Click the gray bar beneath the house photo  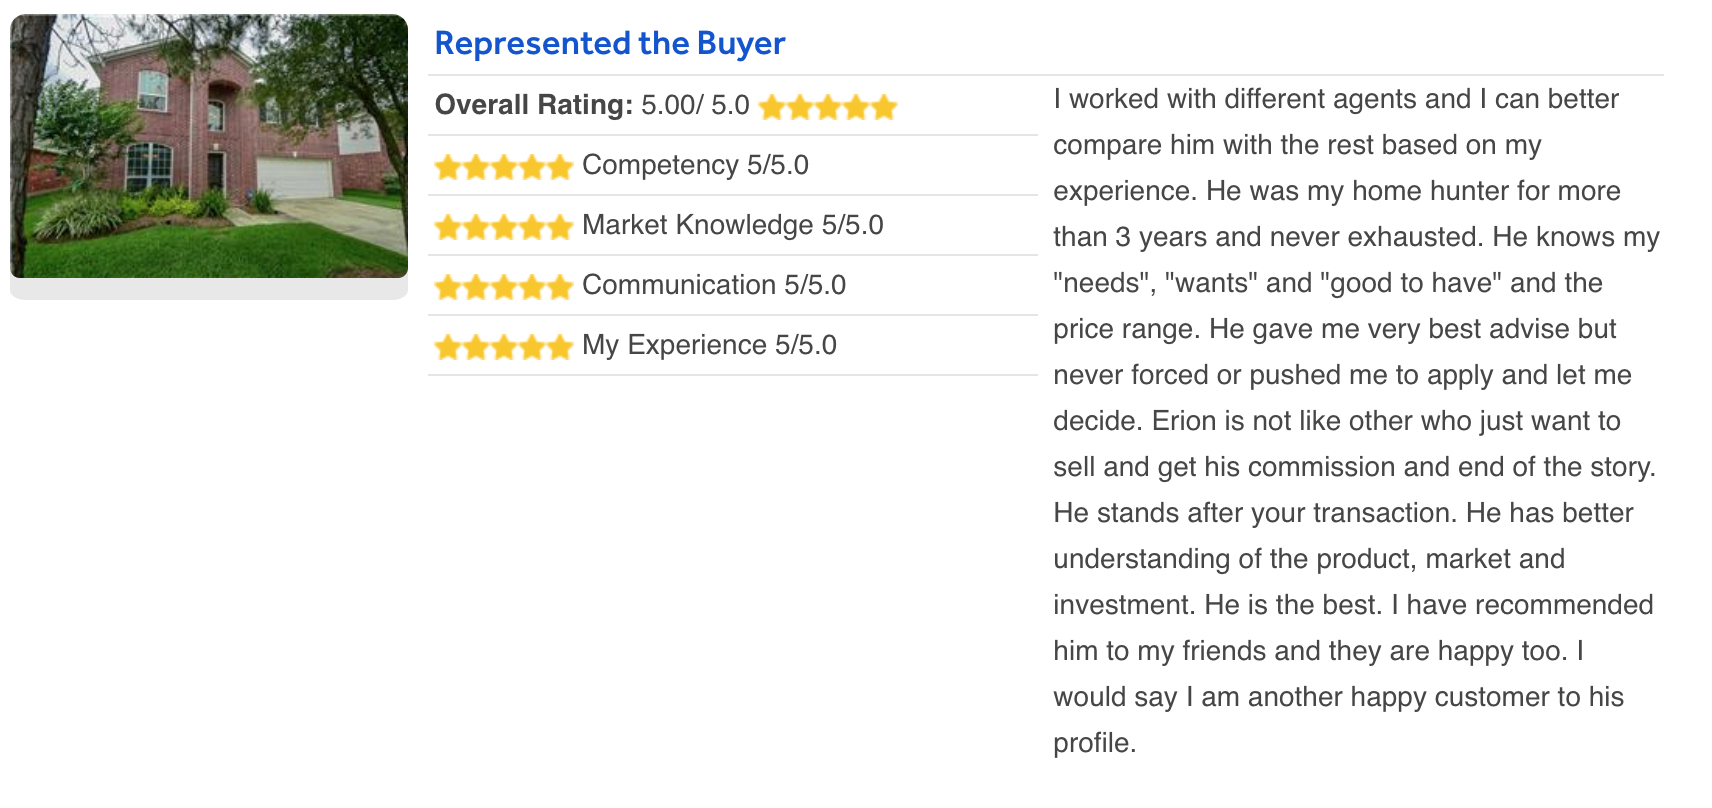(209, 289)
